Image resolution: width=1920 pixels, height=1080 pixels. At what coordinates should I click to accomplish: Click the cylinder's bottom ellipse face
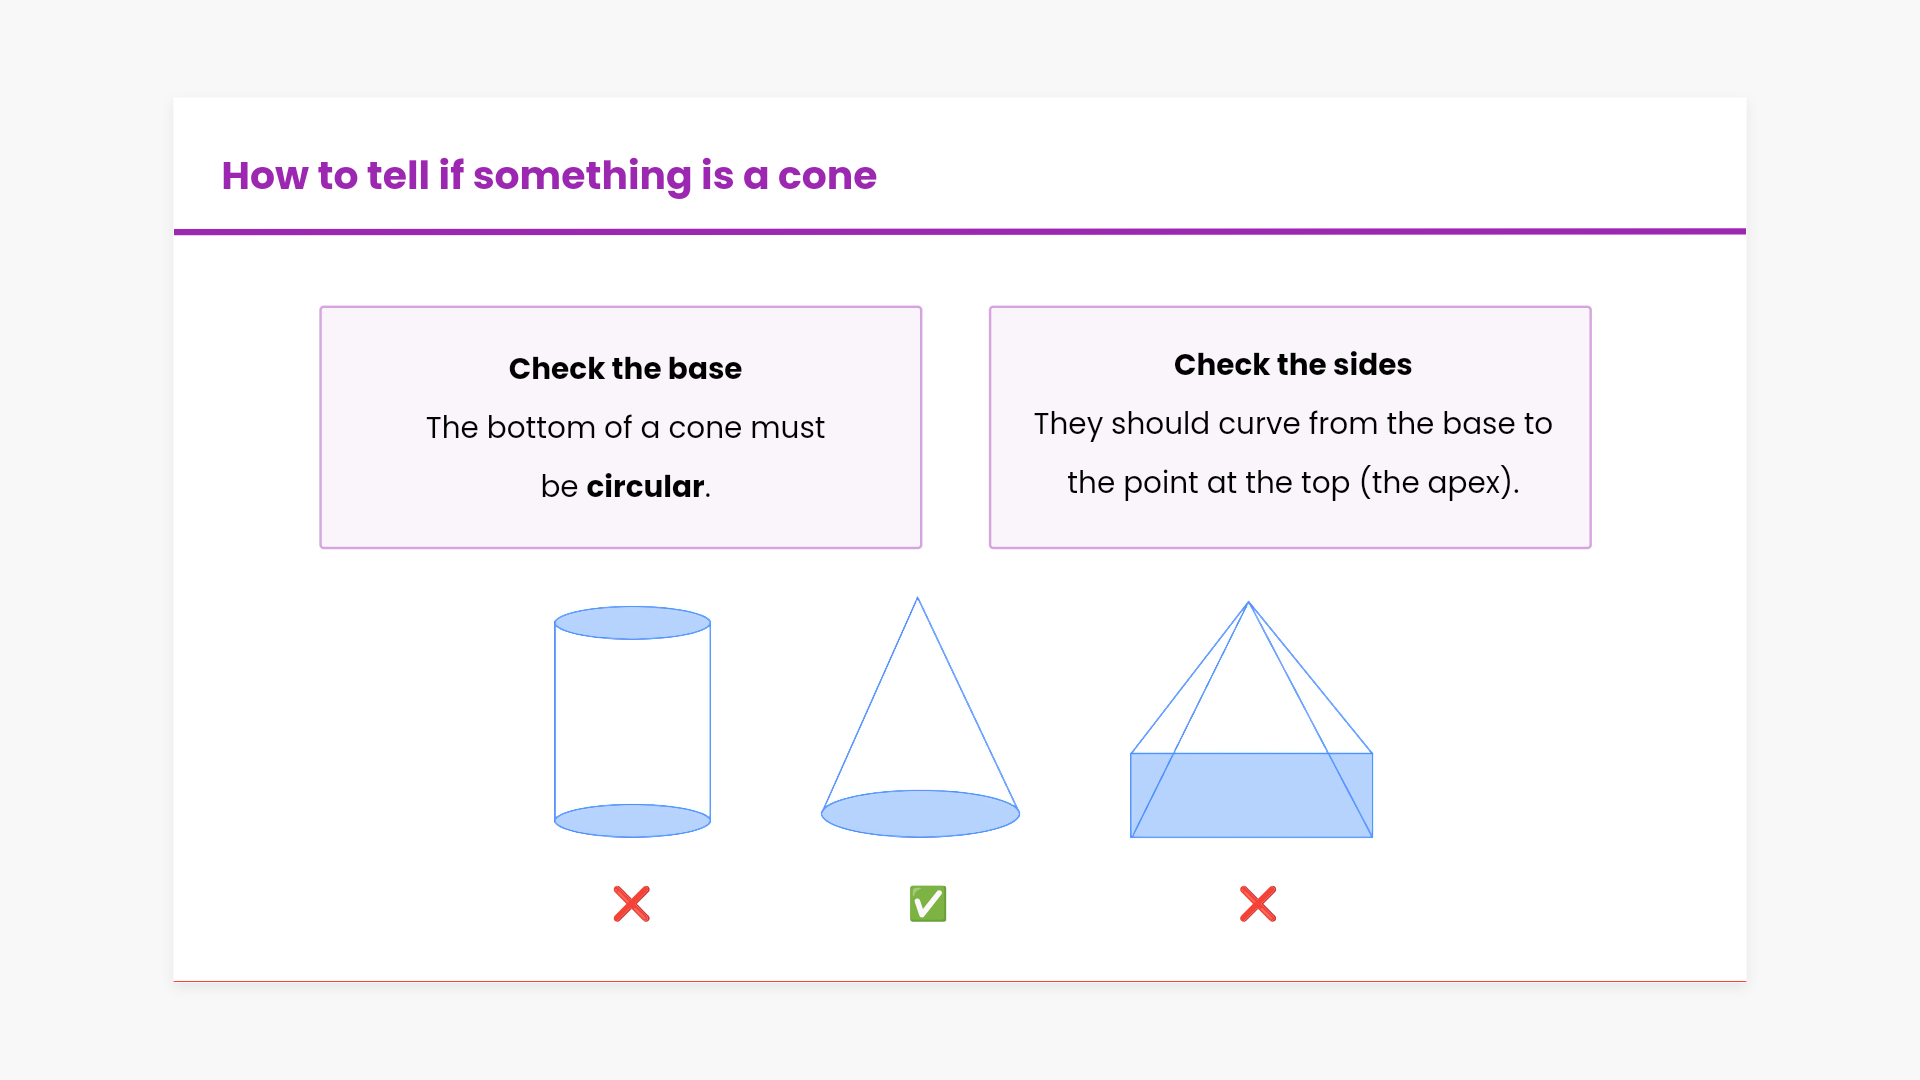632,821
